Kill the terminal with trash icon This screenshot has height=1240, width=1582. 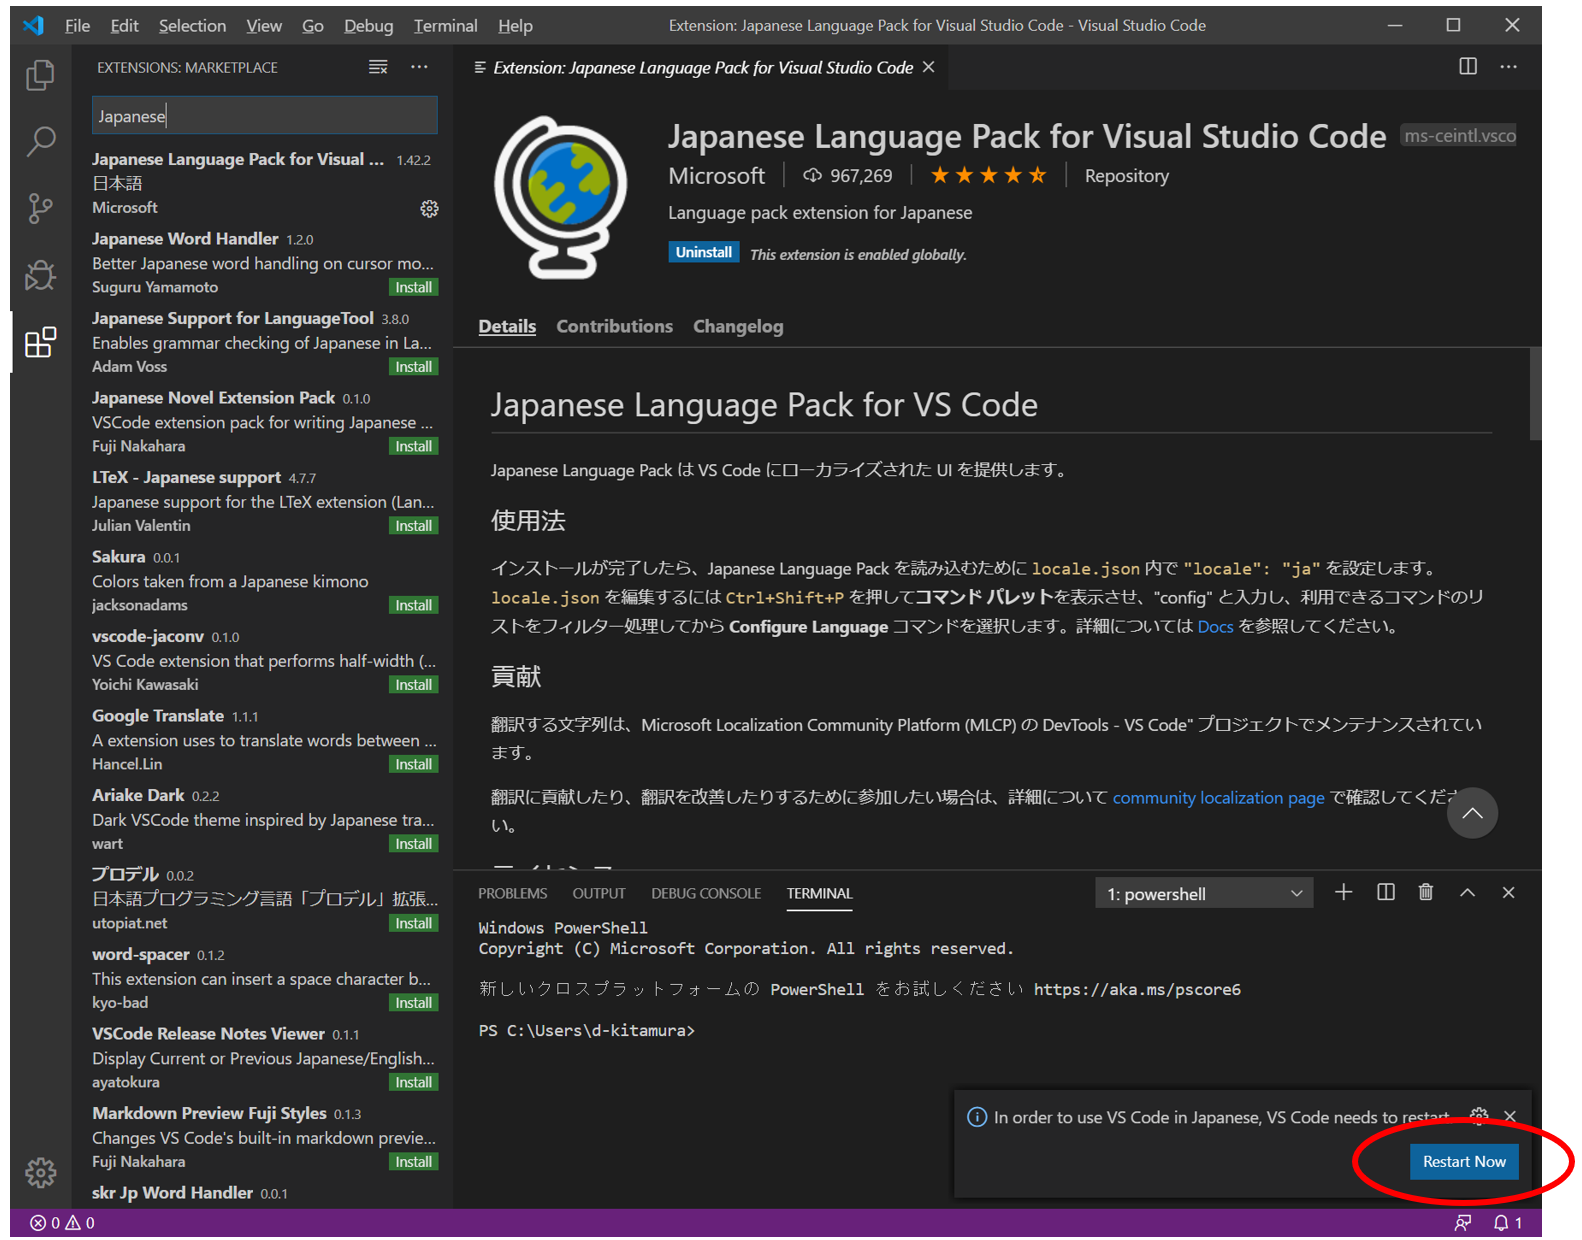[x=1426, y=892]
